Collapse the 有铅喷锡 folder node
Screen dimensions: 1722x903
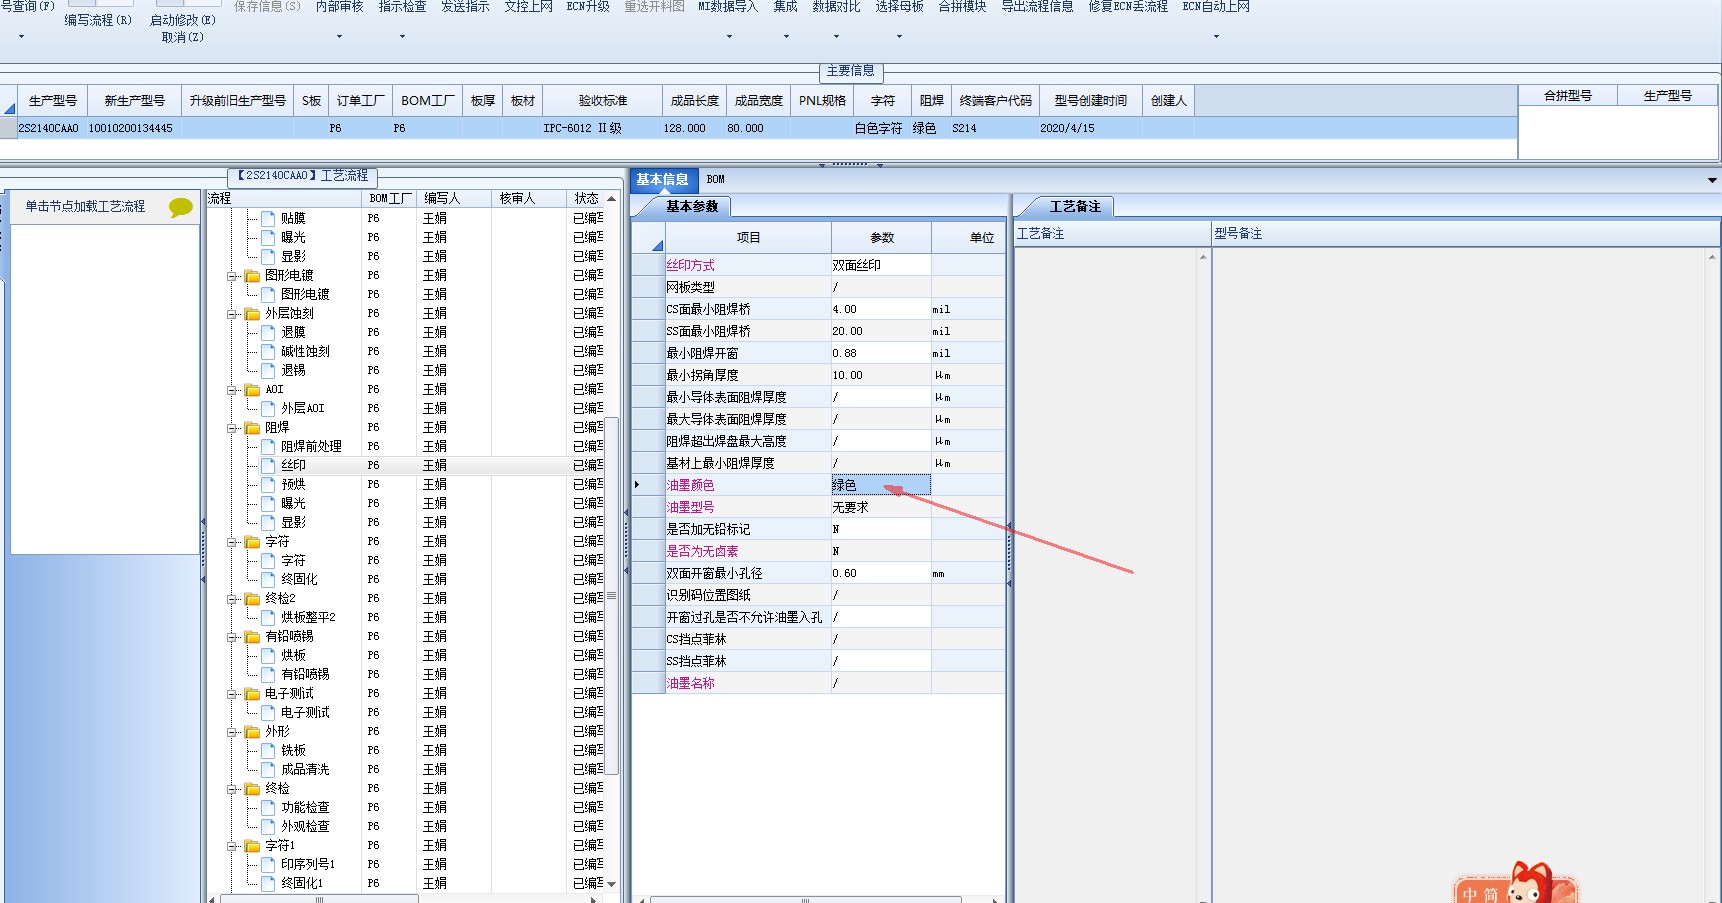click(232, 637)
